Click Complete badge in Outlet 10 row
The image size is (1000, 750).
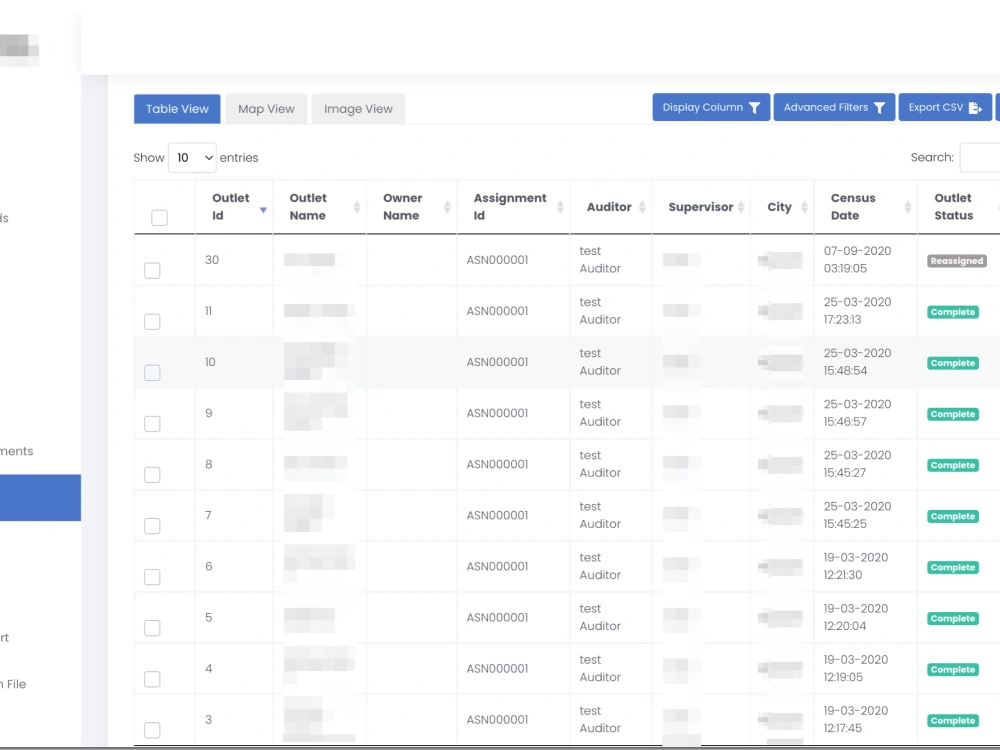[953, 363]
